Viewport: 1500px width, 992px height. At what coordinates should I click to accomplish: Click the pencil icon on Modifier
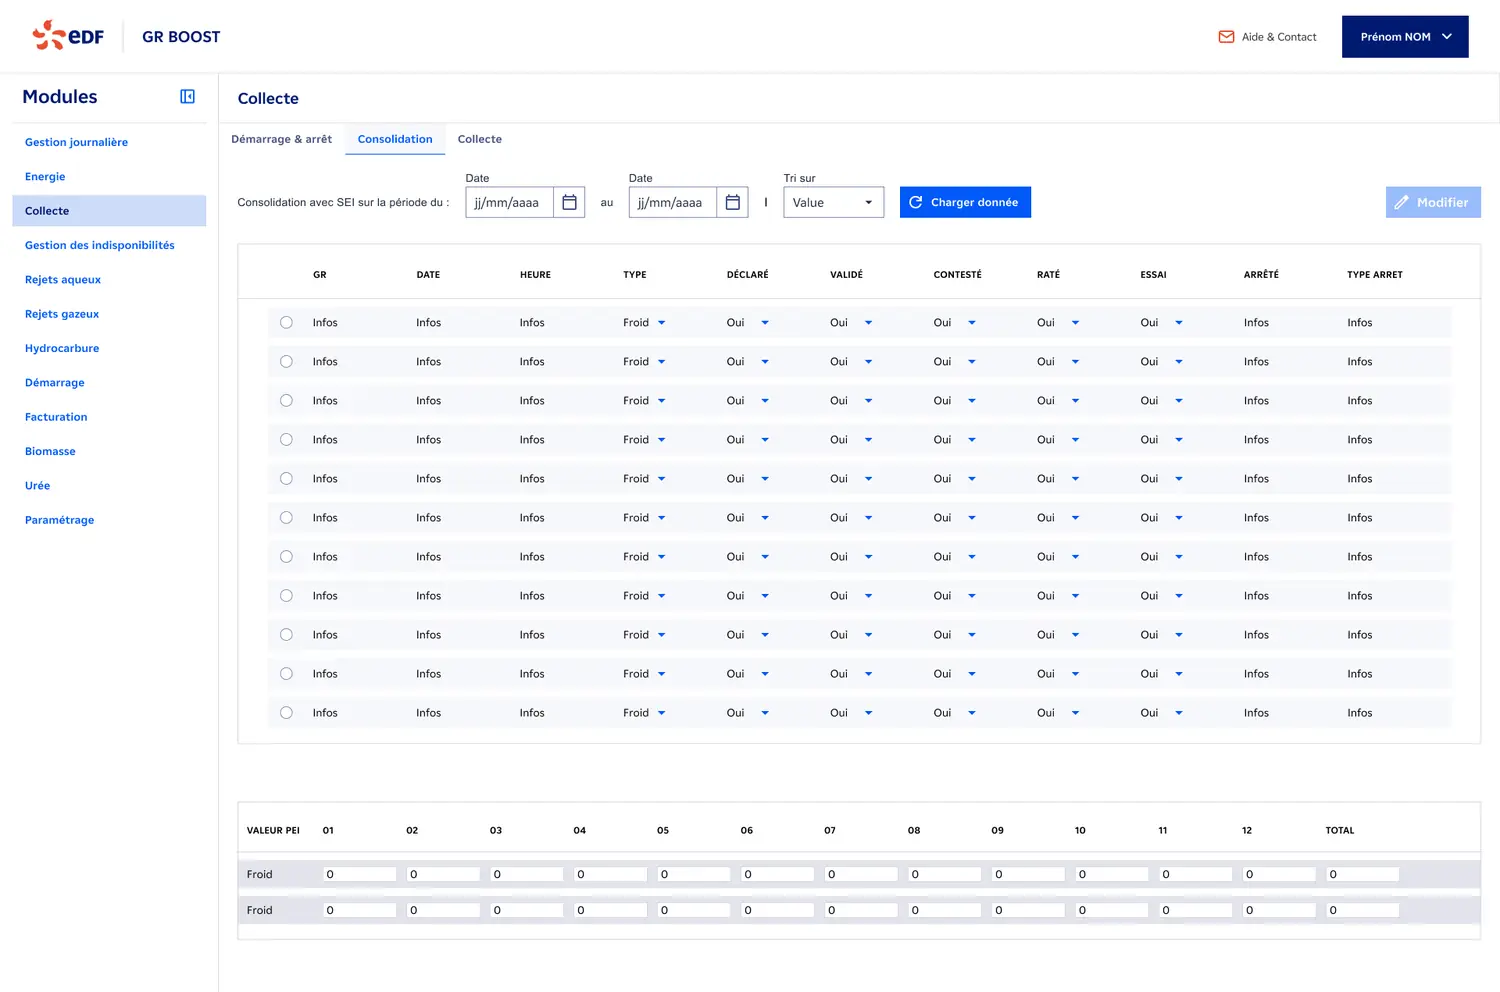click(1401, 202)
